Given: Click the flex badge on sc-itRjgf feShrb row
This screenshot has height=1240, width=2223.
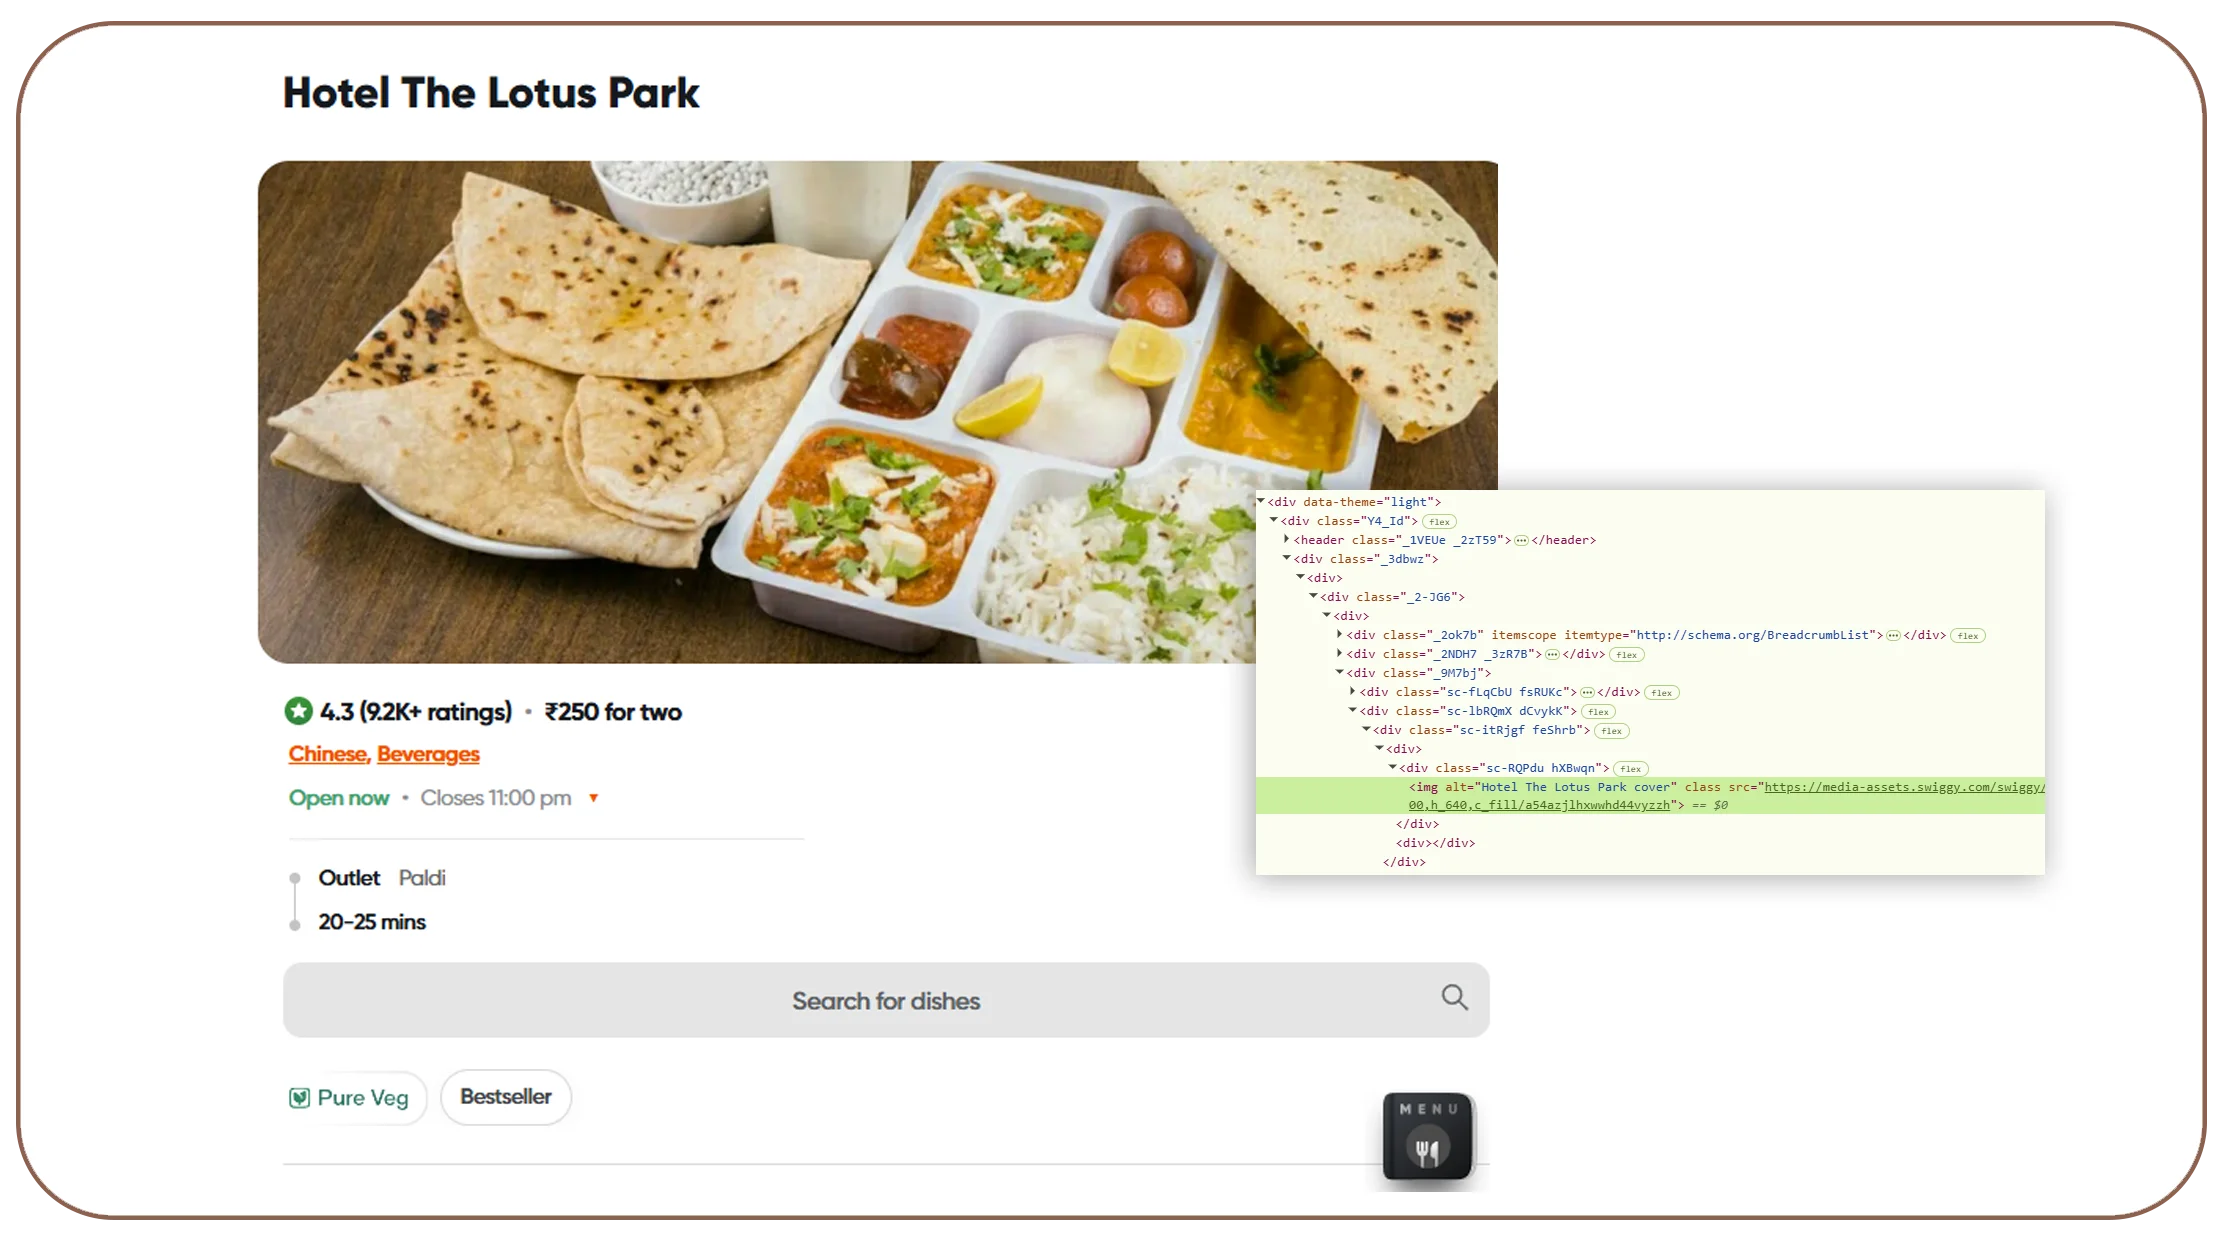Looking at the screenshot, I should (1611, 731).
